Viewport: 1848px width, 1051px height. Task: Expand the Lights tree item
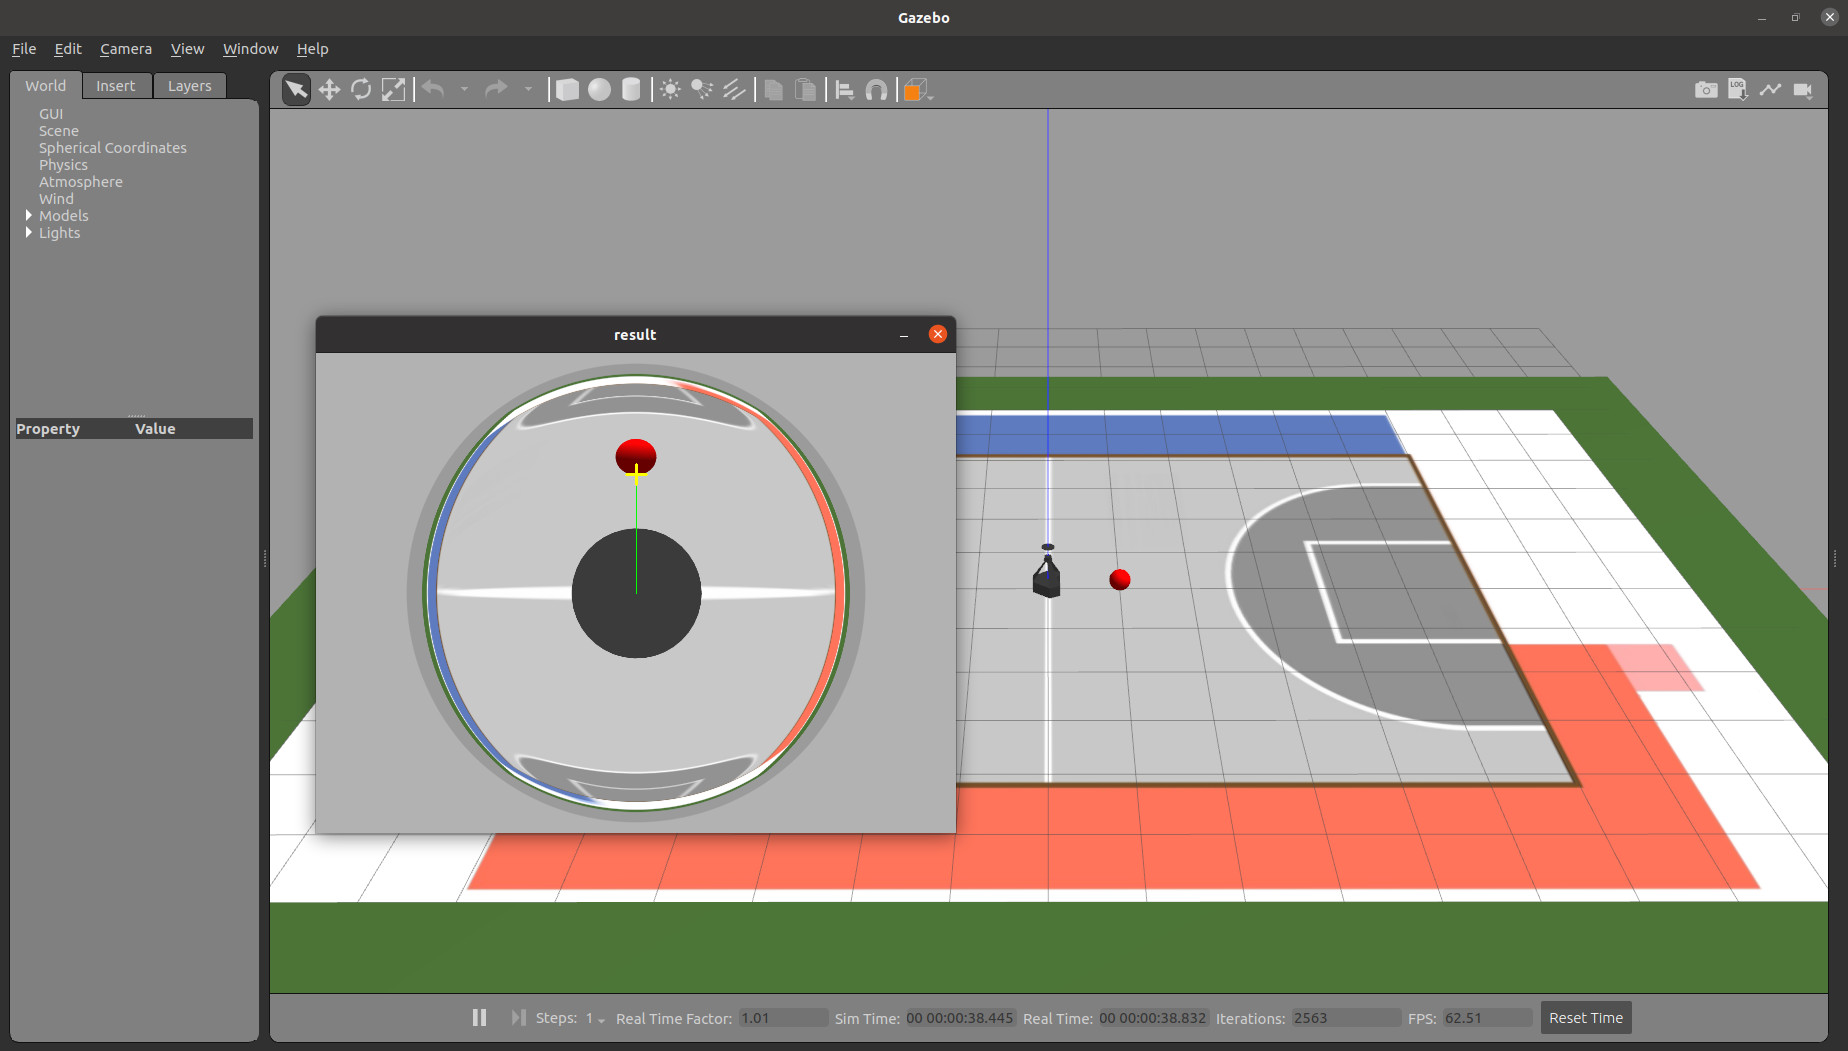[x=29, y=232]
